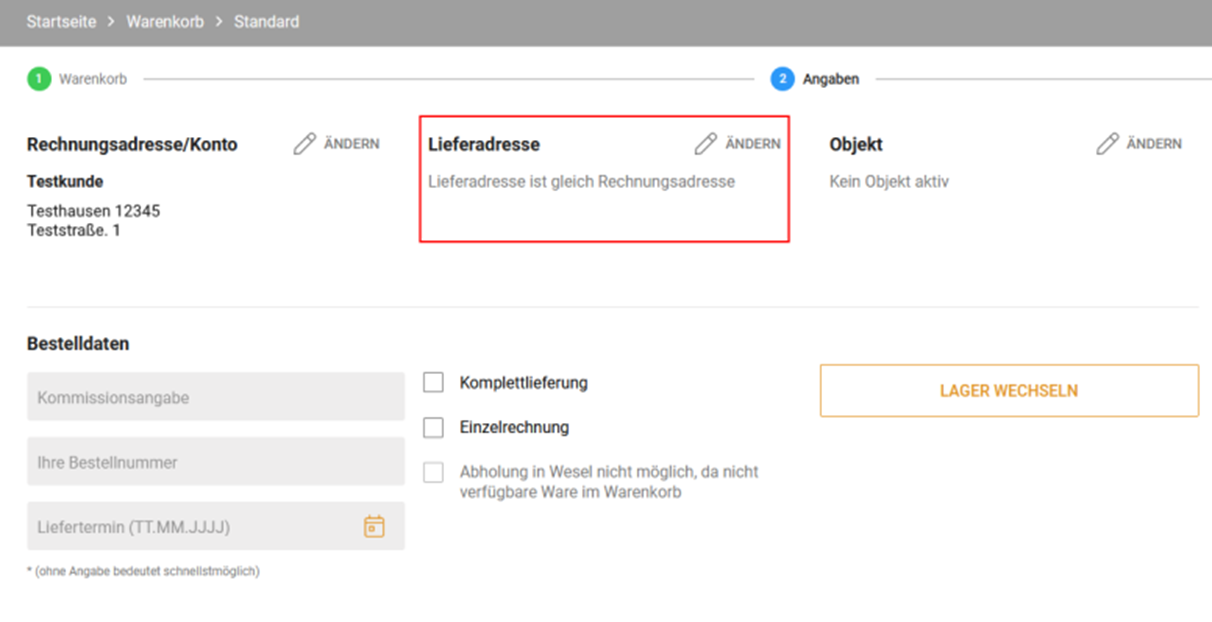Click the blue step 2 circle
The width and height of the screenshot is (1212, 622).
click(782, 79)
